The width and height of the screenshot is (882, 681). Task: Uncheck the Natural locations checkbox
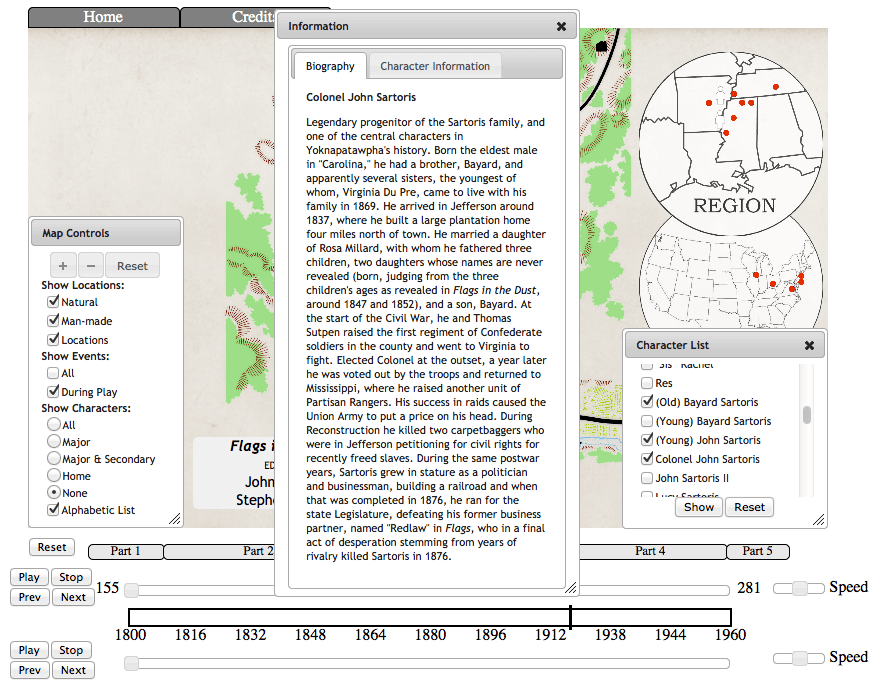pos(54,302)
